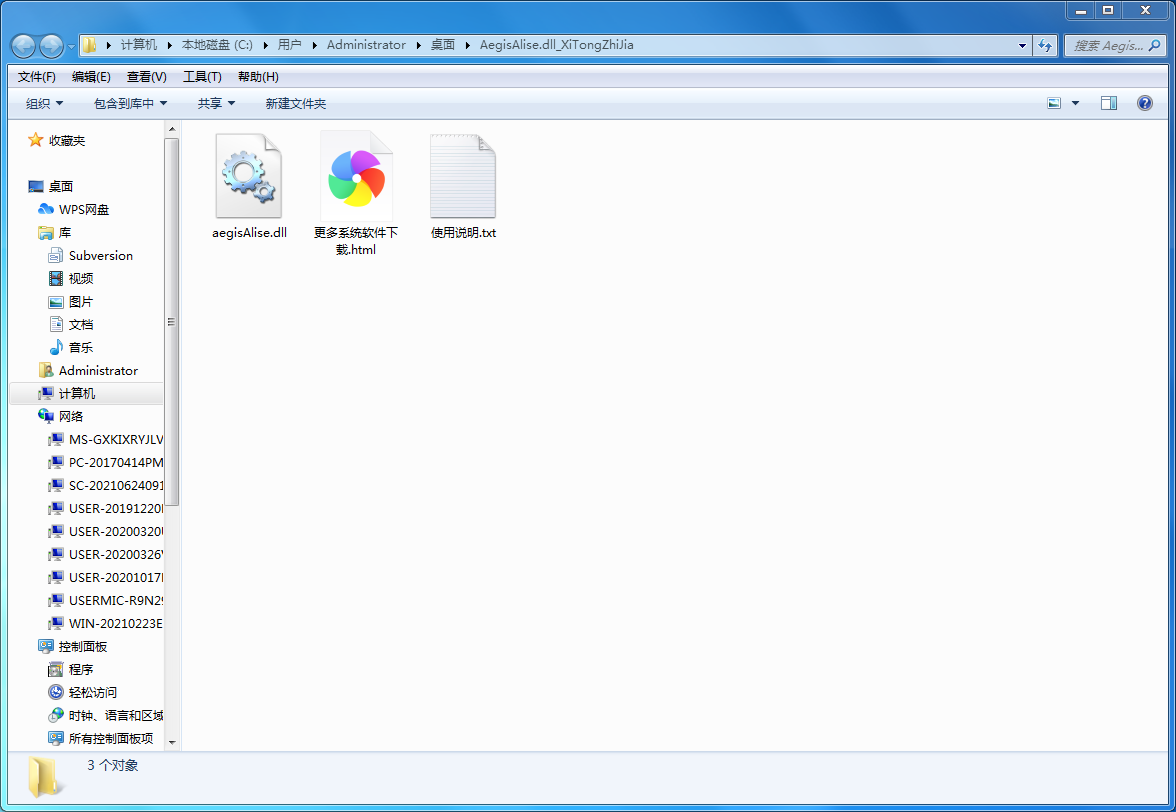Open the help question mark icon
The height and width of the screenshot is (812, 1176).
[1144, 103]
